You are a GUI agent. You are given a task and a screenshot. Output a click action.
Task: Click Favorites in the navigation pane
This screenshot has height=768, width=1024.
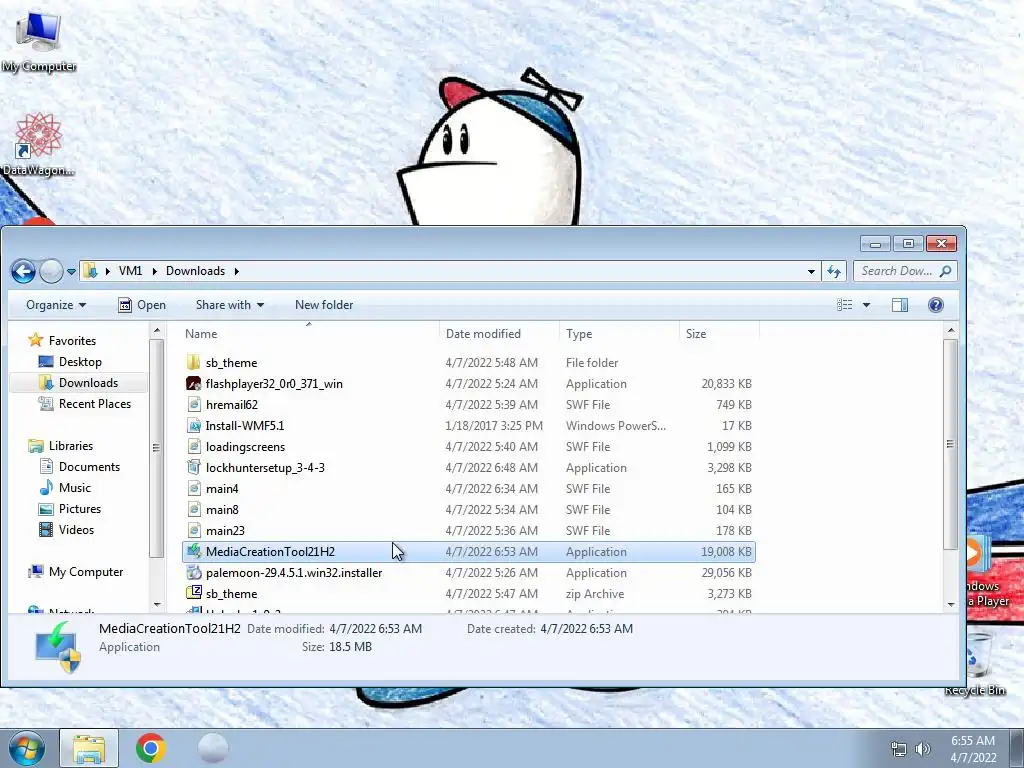(72, 341)
